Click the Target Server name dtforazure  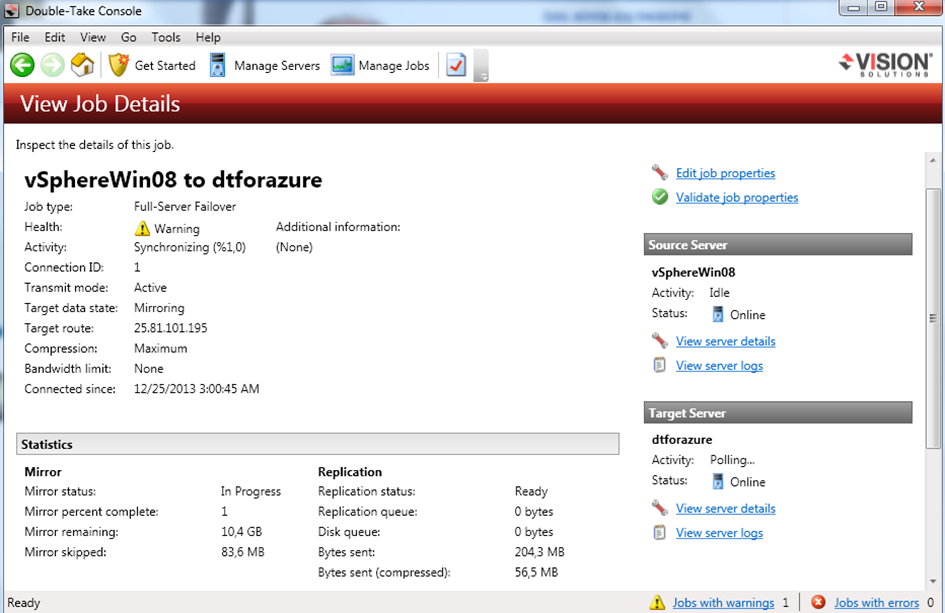tap(682, 439)
